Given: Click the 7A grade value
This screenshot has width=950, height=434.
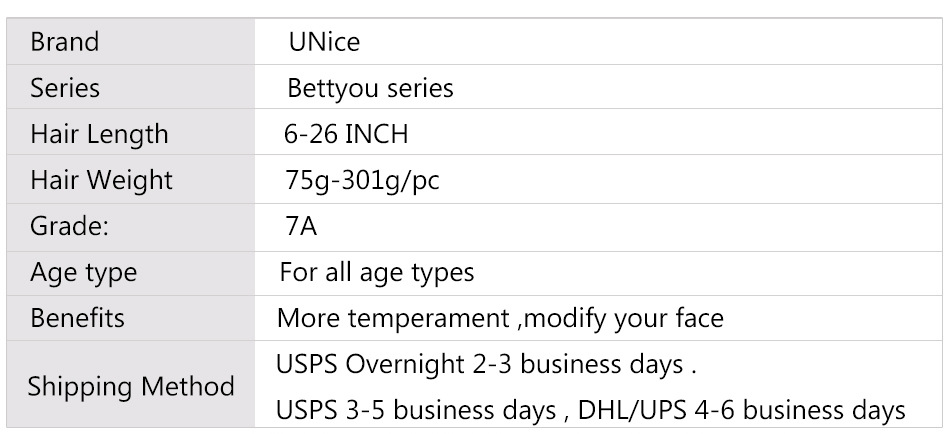Looking at the screenshot, I should 300,226.
